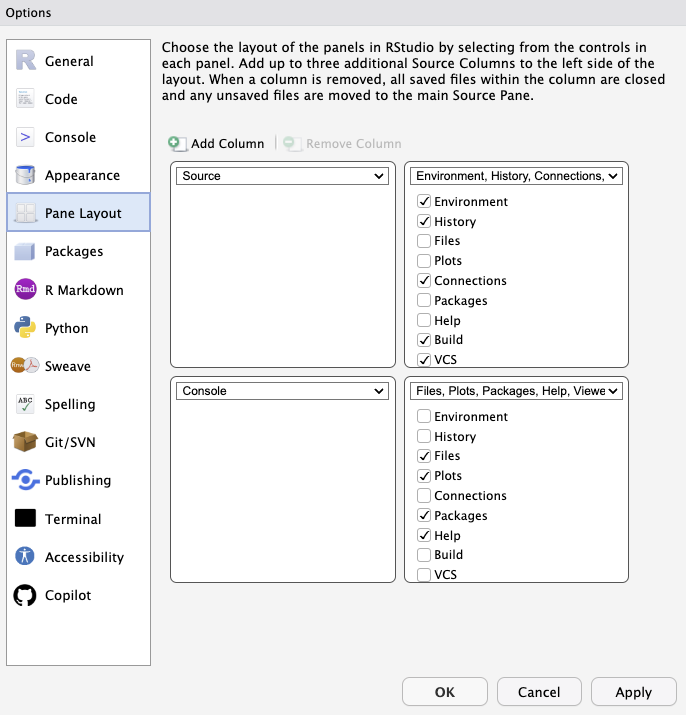Click the Sweave PDF icon
This screenshot has width=686, height=715.
click(25, 365)
